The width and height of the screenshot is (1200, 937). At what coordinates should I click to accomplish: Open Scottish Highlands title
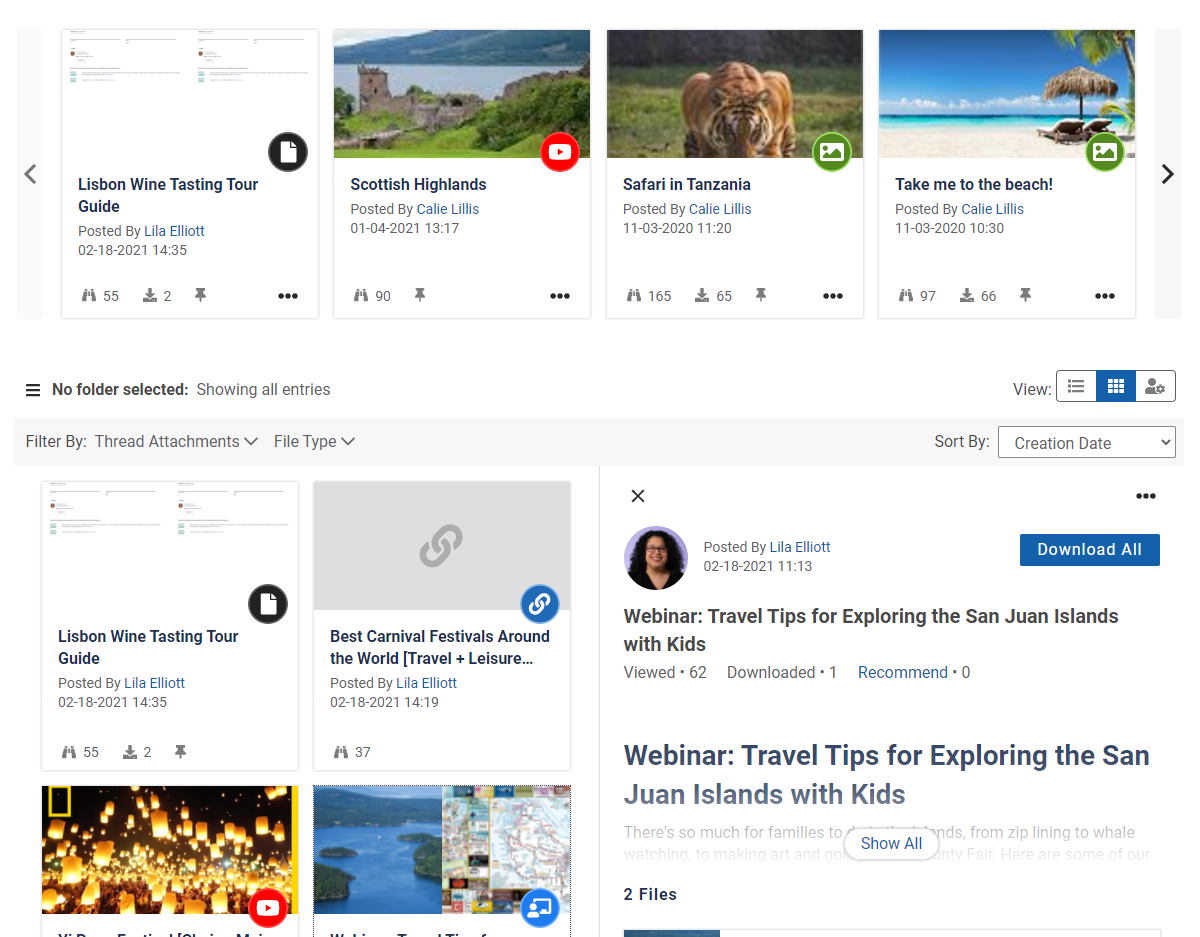pos(418,184)
